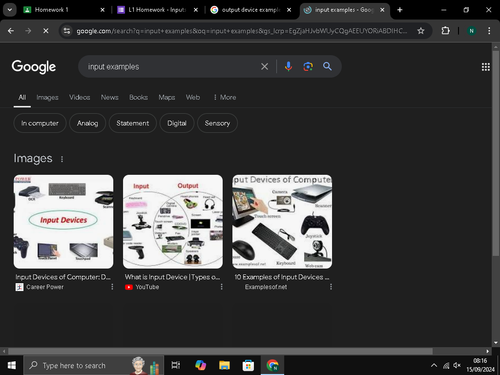Viewport: 500px width, 375px height.
Task: Open the Google apps grid
Action: pyautogui.click(x=486, y=67)
